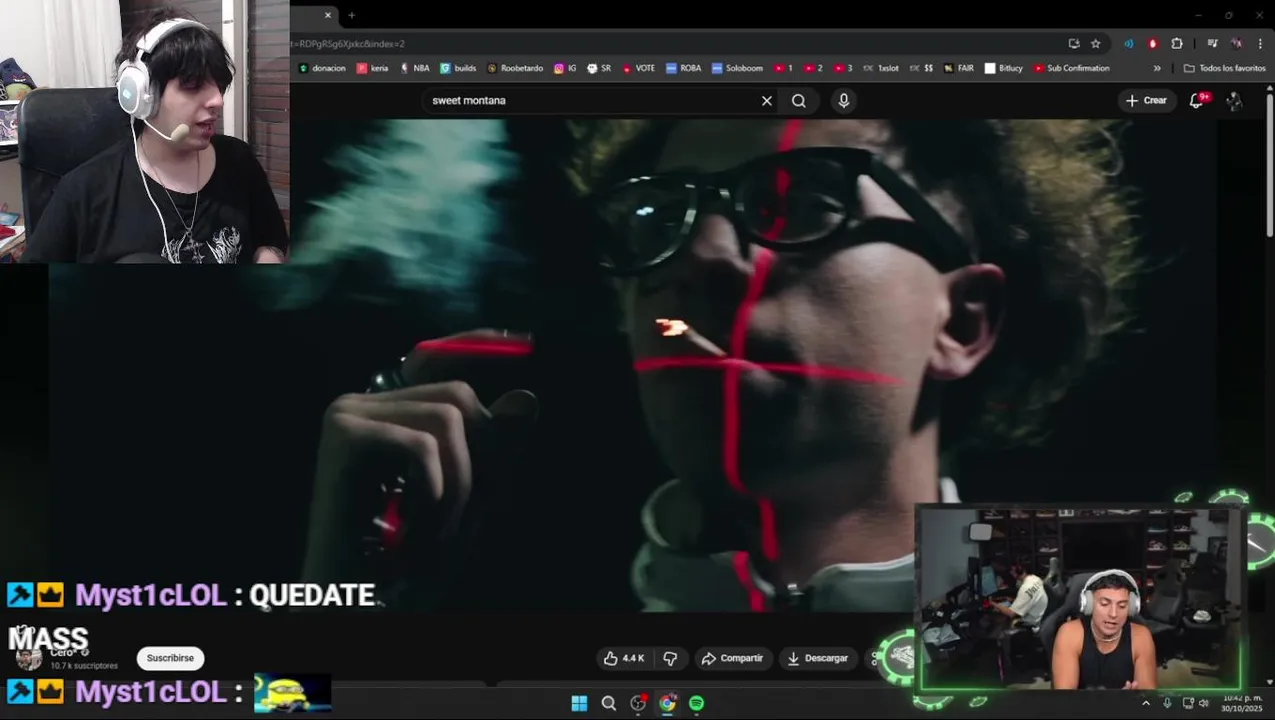Screen dimensions: 1275x720
Task: Open the YouTube bookmark labeled 1
Action: (783, 68)
